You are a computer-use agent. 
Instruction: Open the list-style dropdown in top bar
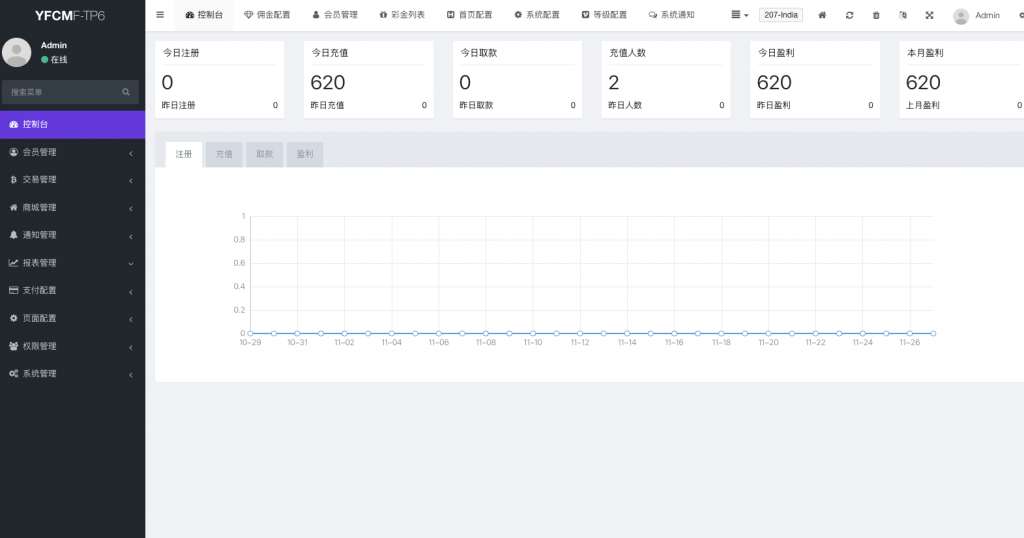tap(739, 16)
